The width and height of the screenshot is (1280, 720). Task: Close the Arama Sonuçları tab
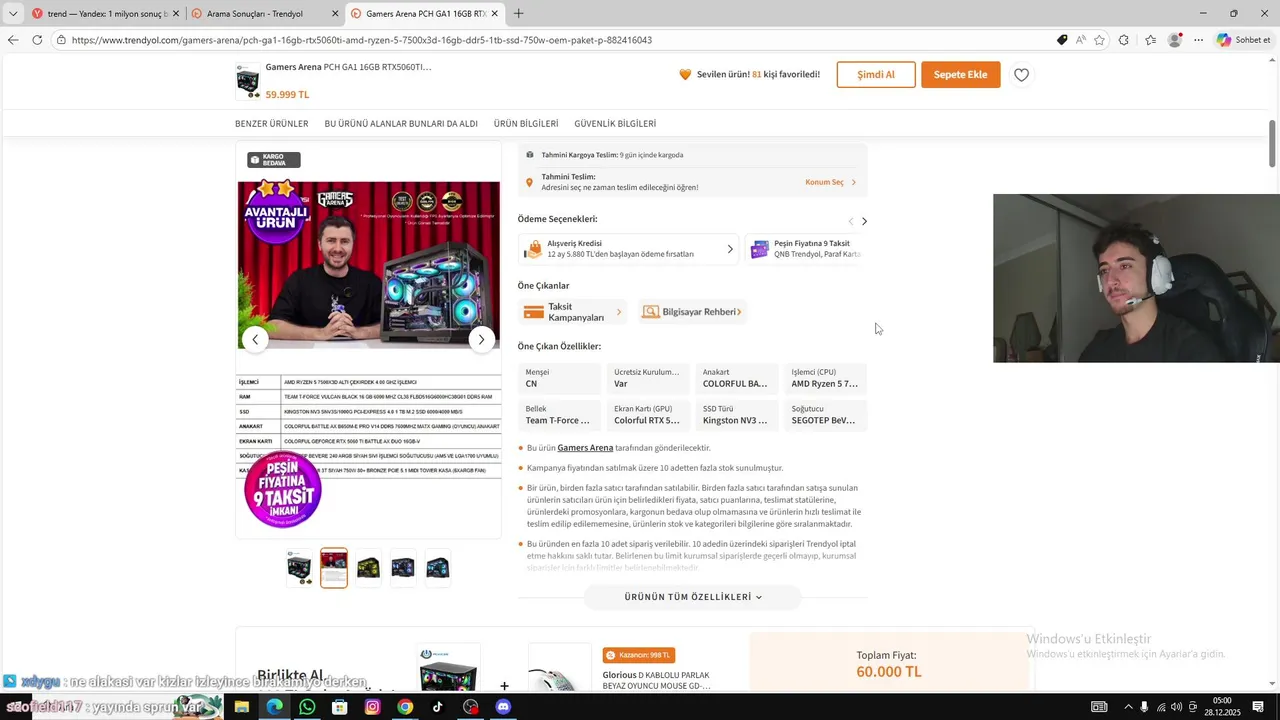(x=334, y=14)
